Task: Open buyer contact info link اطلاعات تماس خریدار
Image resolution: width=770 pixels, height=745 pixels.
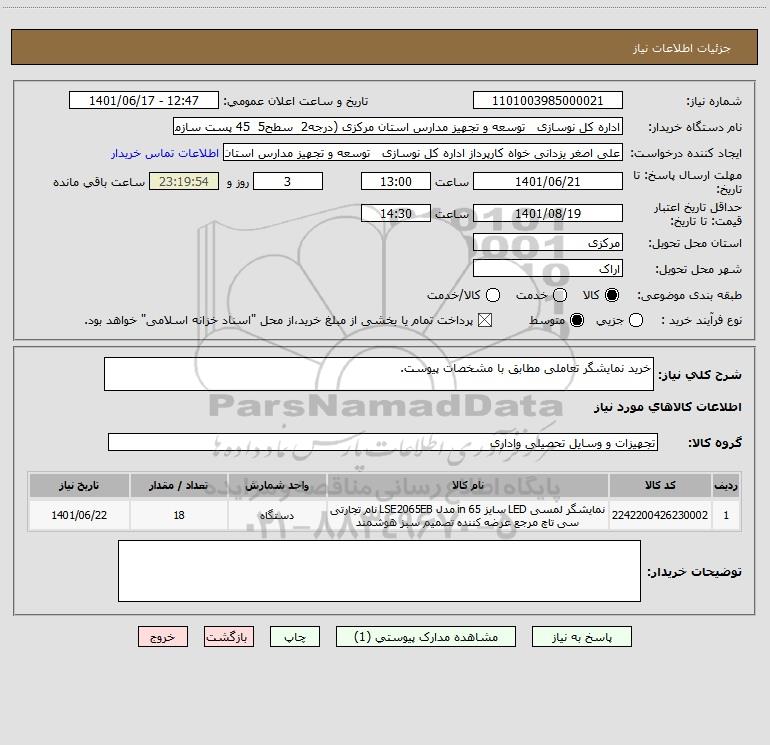Action: (165, 153)
